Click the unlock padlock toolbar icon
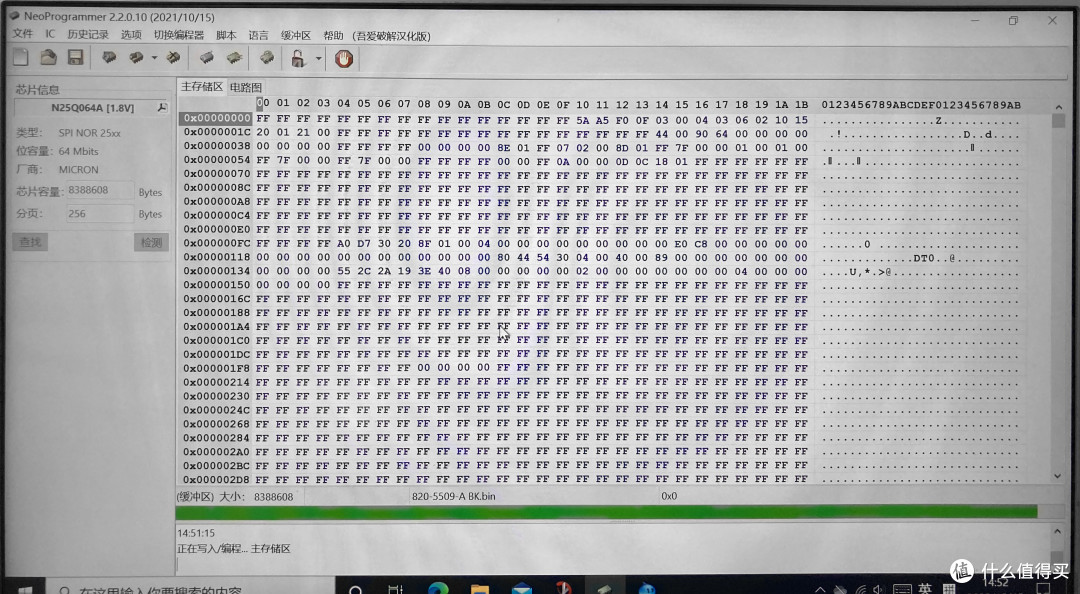 [298, 58]
